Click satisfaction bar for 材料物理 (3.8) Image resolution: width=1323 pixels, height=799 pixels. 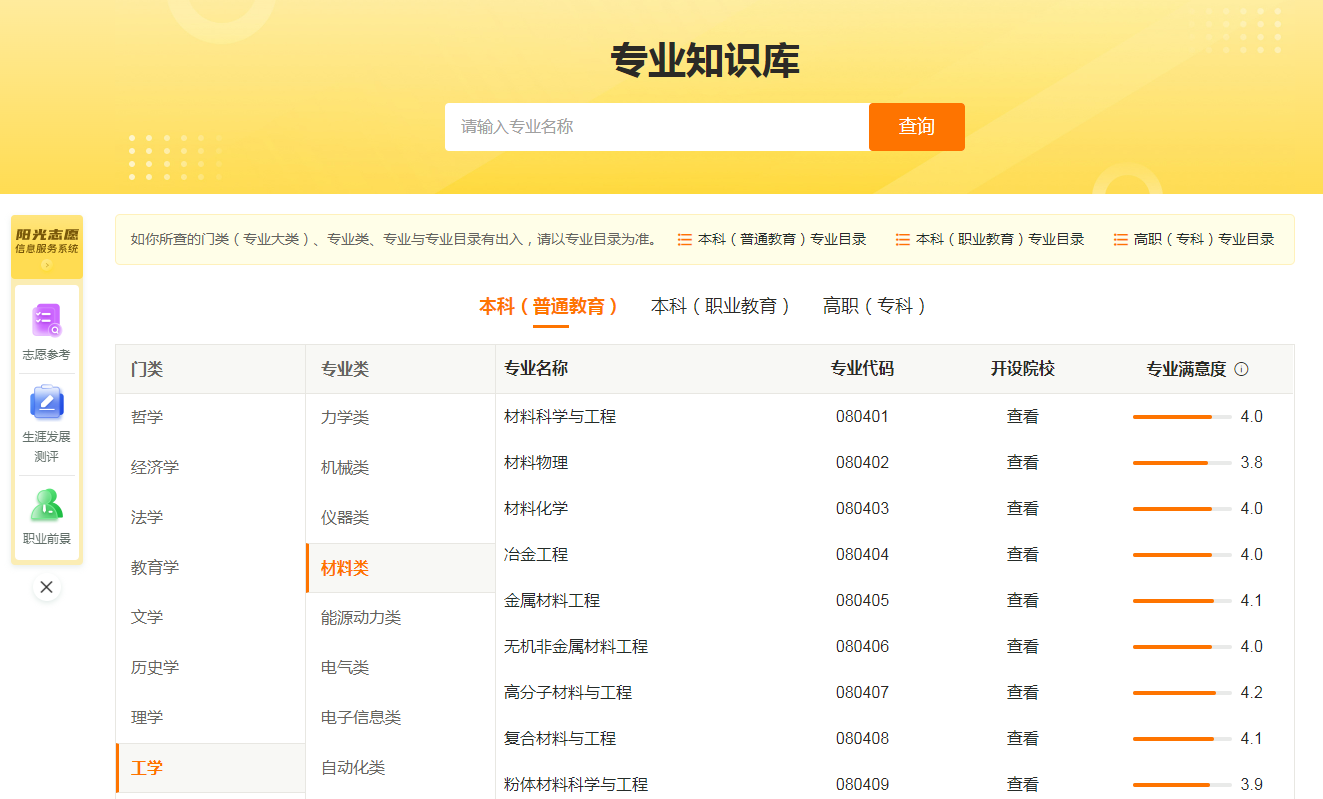(x=1182, y=463)
